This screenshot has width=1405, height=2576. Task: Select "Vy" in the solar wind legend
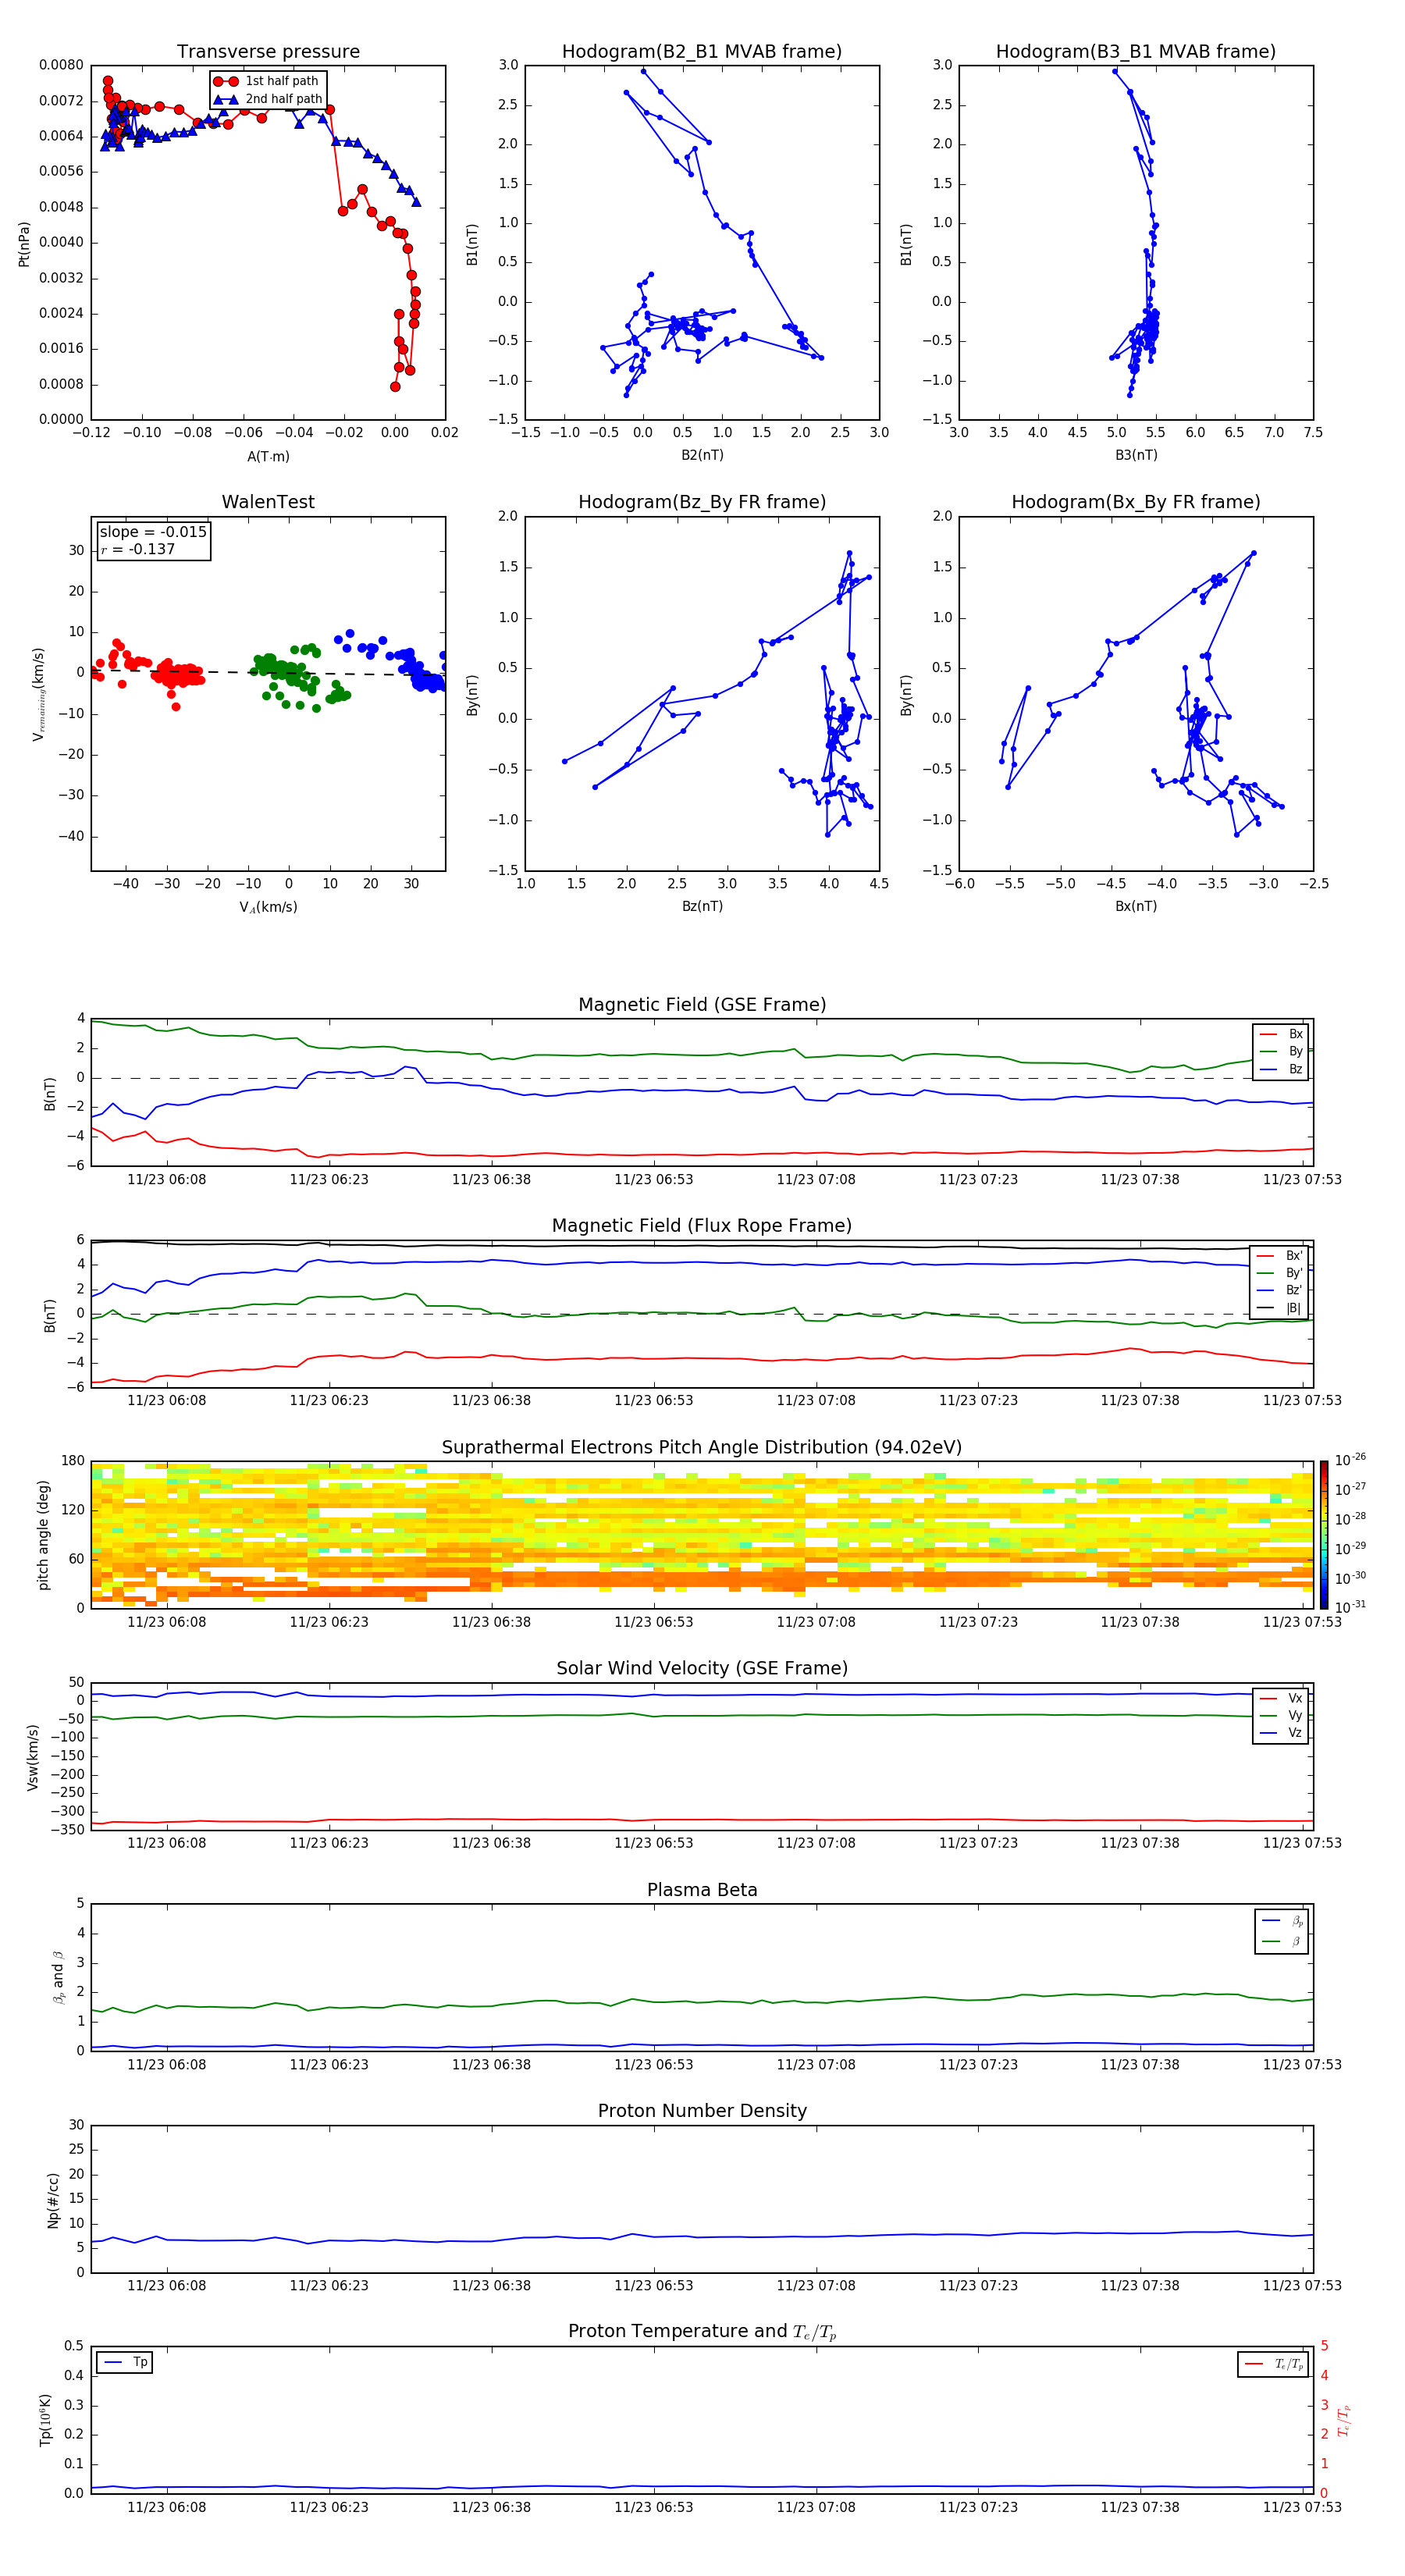tap(1295, 1715)
